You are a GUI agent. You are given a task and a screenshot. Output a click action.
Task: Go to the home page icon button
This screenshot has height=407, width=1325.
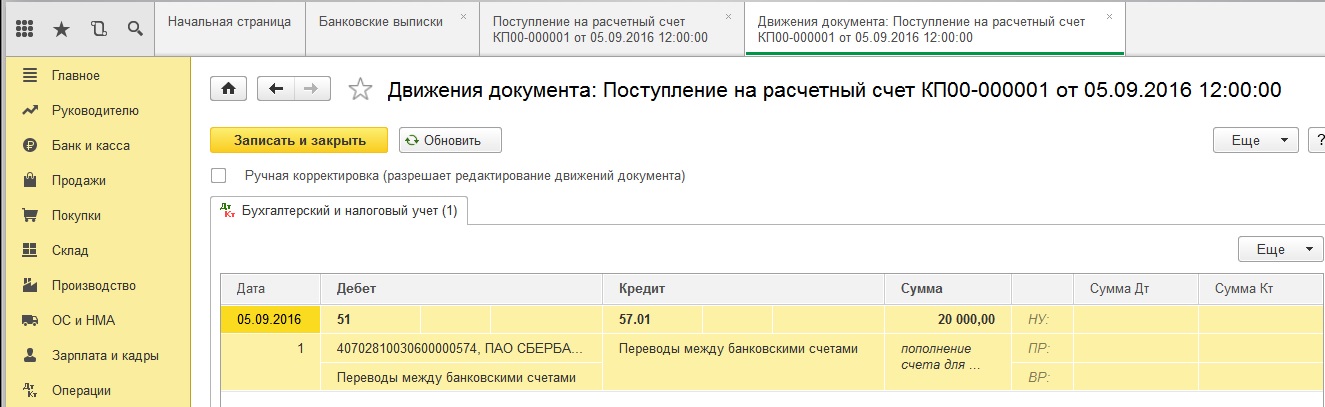click(228, 89)
